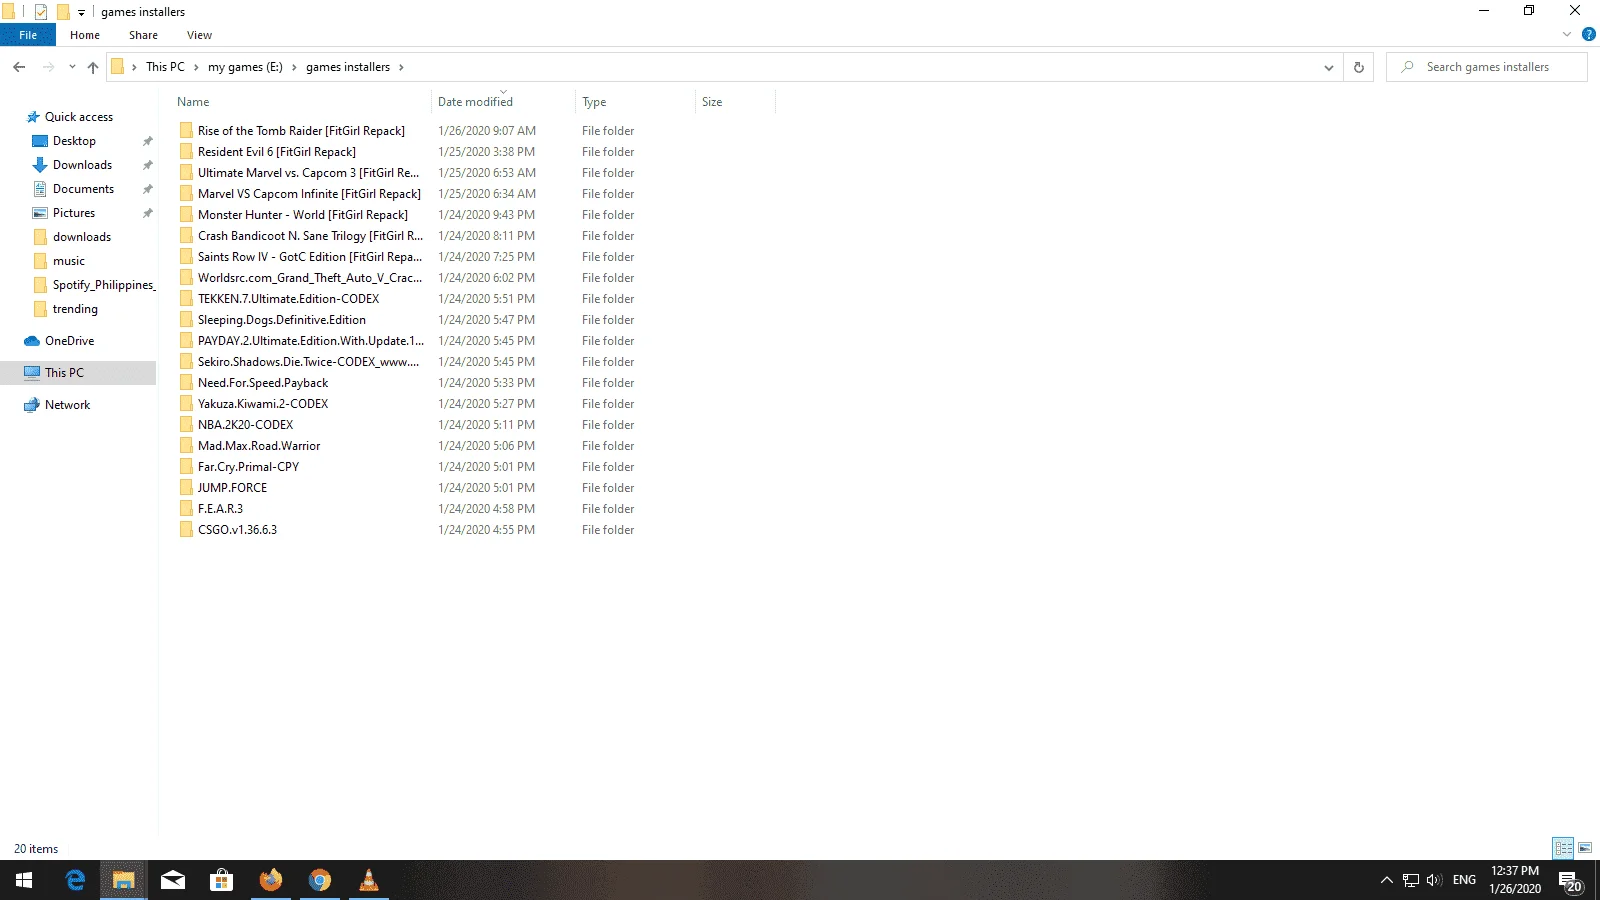
Task: Open the volume control in system tray
Action: coord(1434,880)
